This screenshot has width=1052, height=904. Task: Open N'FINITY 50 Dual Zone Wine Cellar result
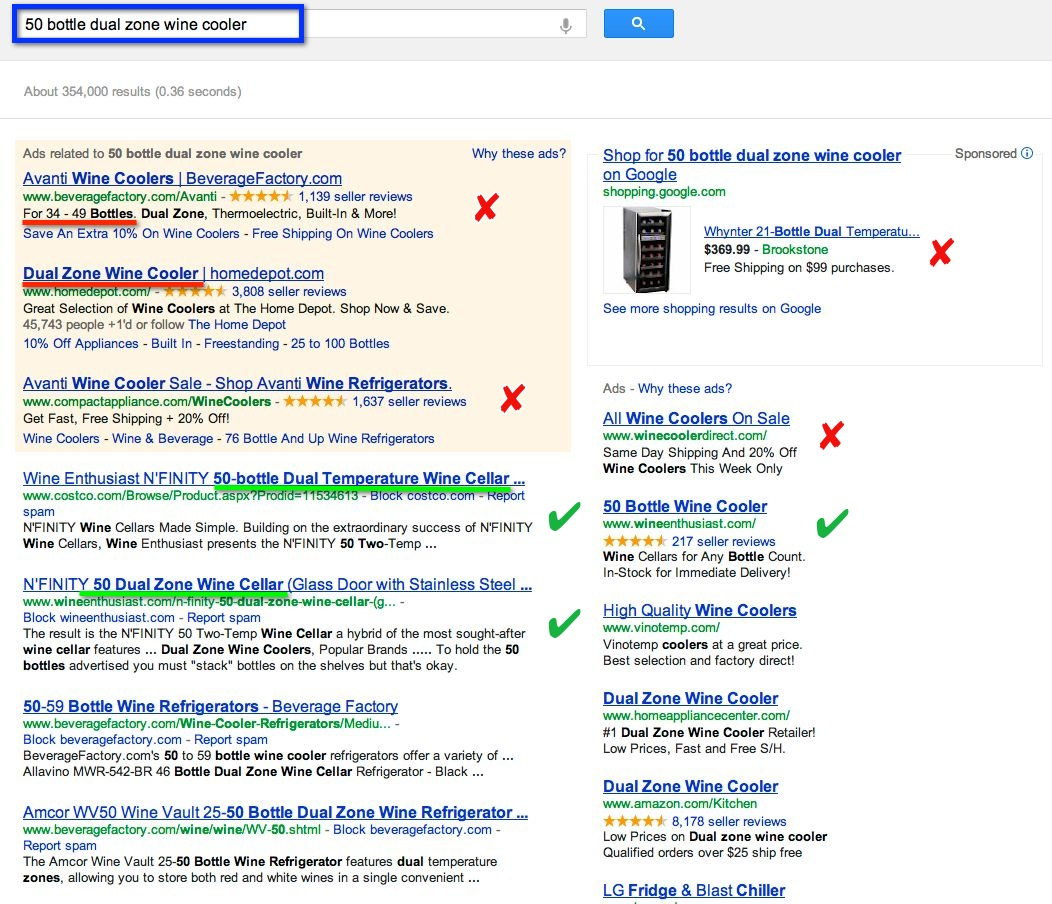pyautogui.click(x=277, y=585)
